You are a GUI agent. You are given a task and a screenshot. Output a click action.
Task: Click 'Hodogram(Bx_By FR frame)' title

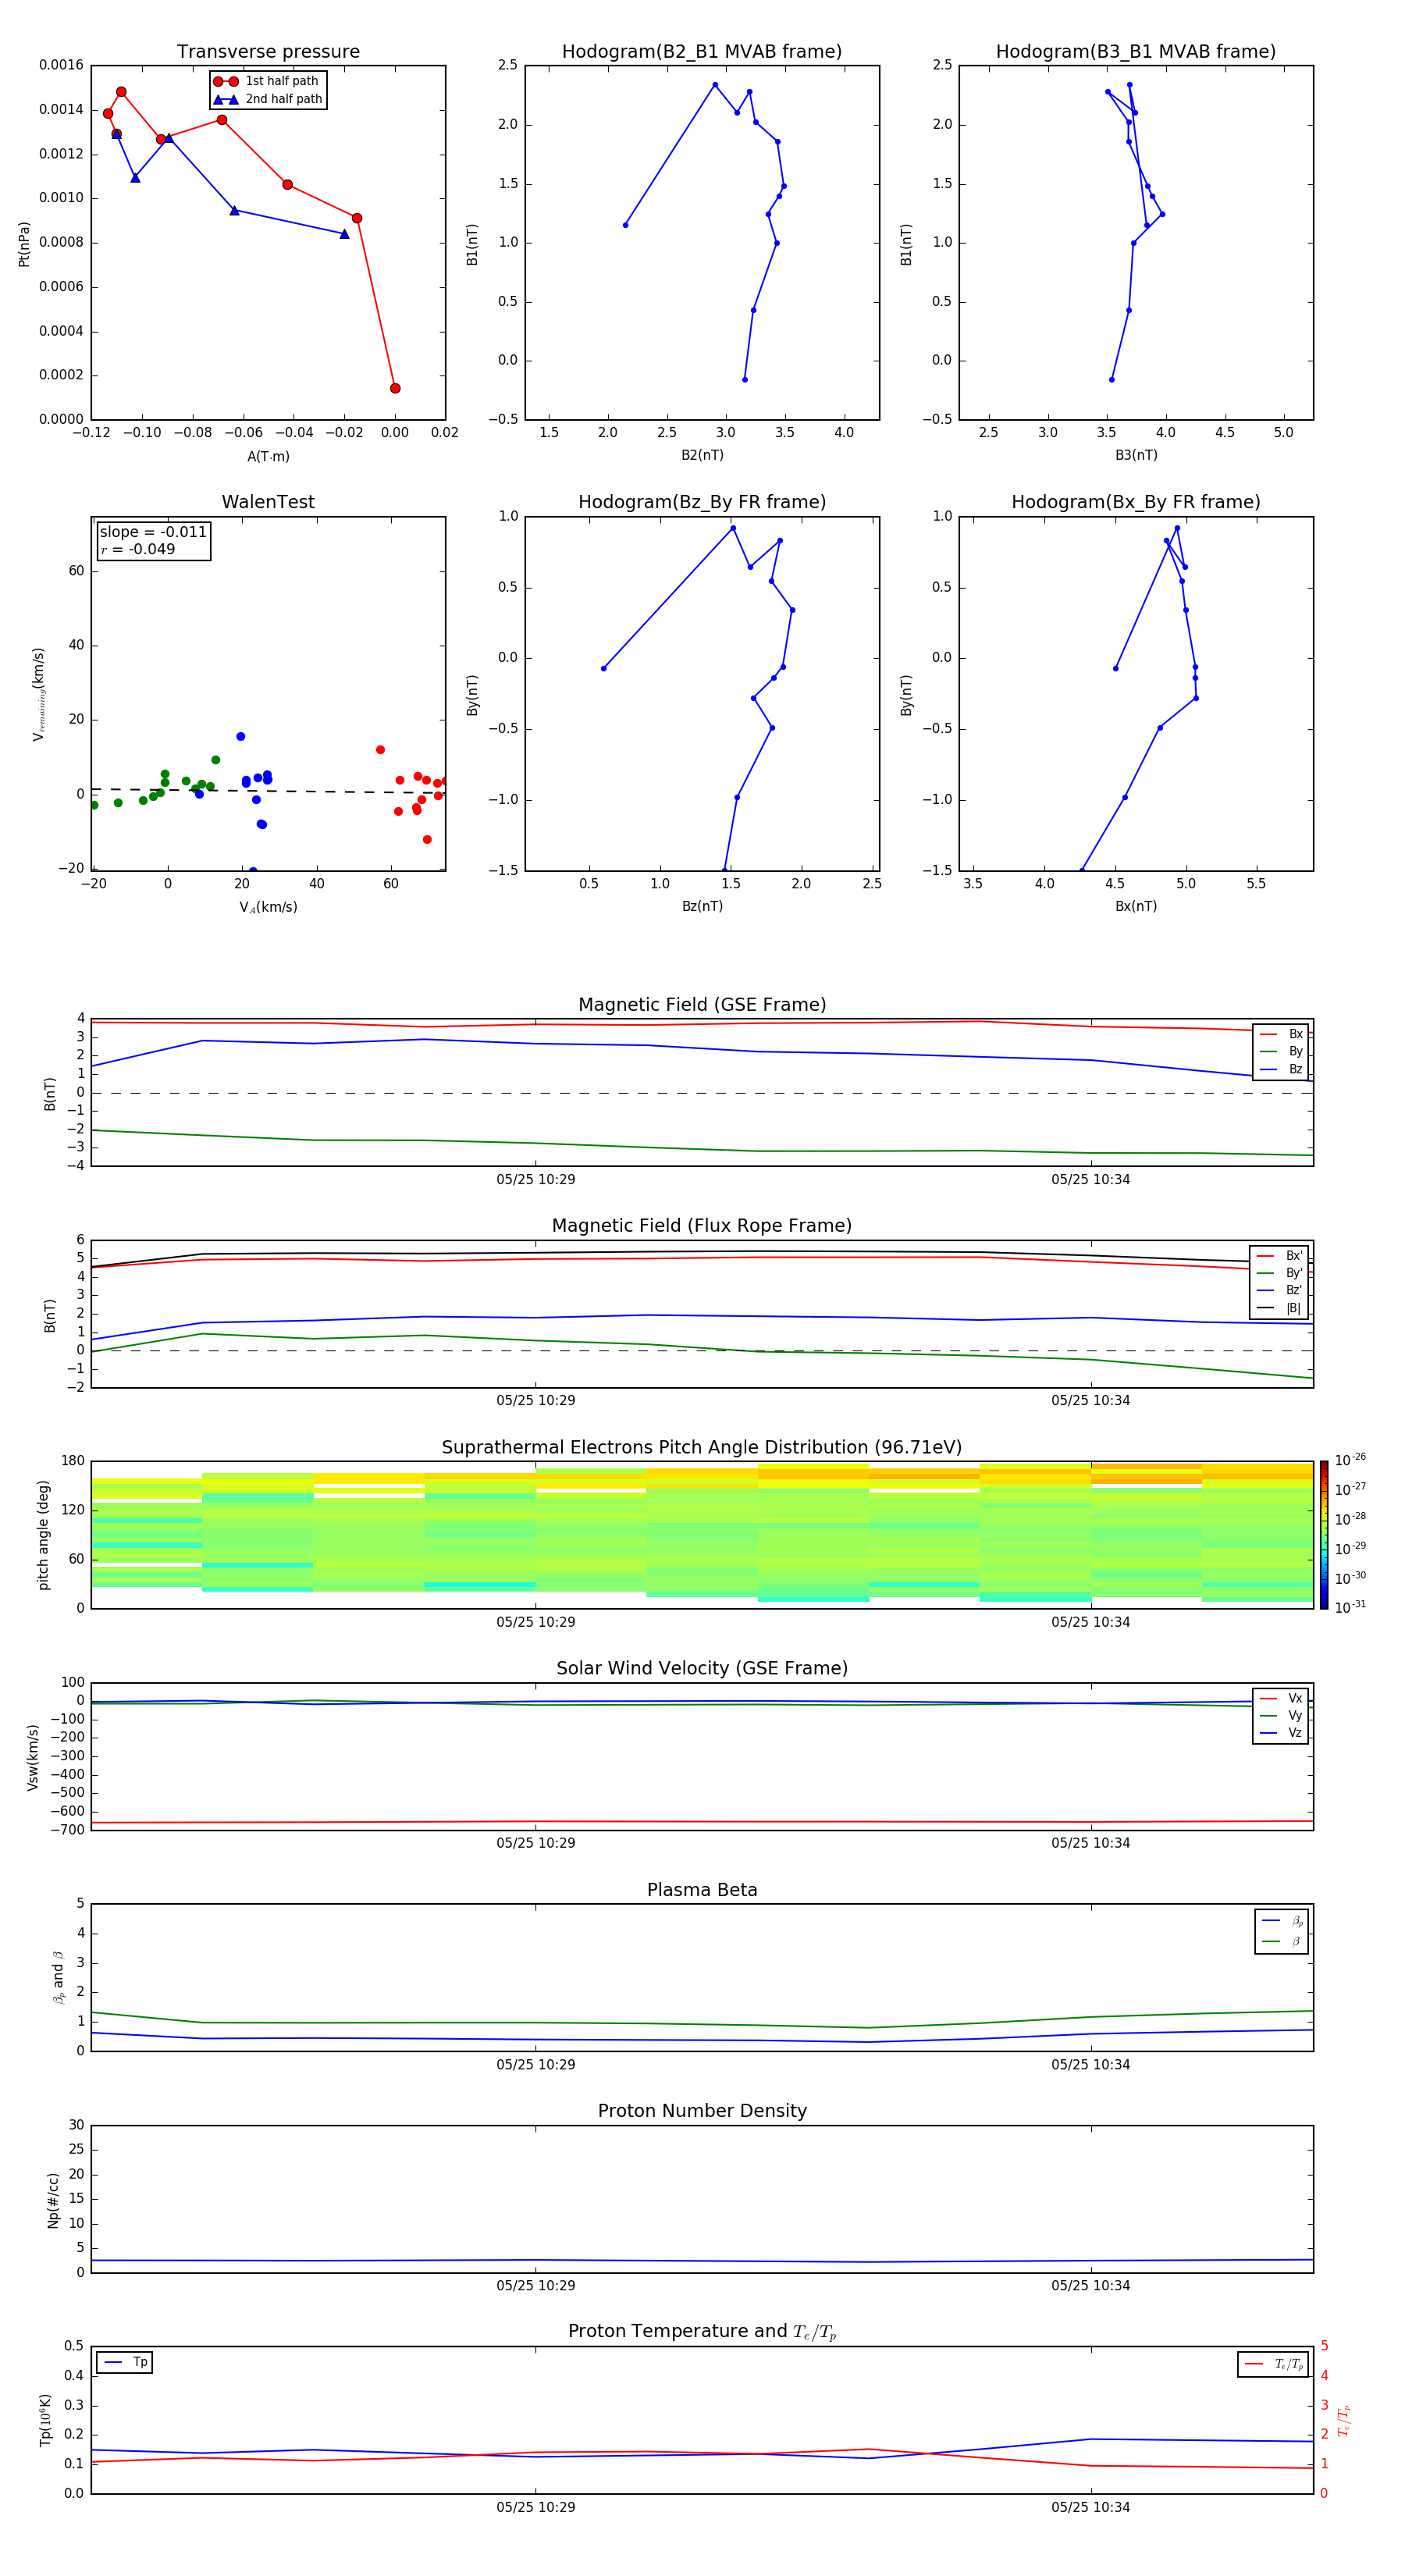[1136, 502]
